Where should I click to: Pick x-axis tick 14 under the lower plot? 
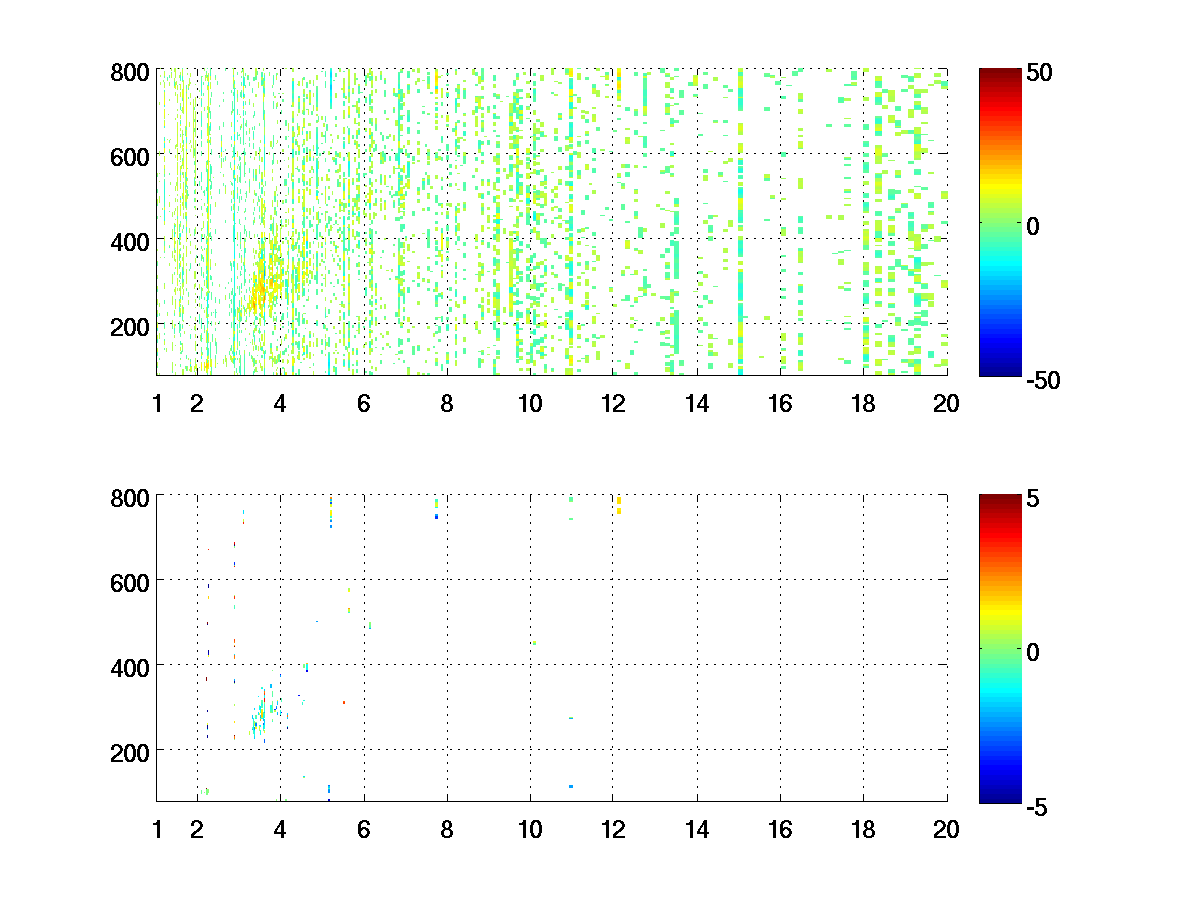pyautogui.click(x=697, y=829)
